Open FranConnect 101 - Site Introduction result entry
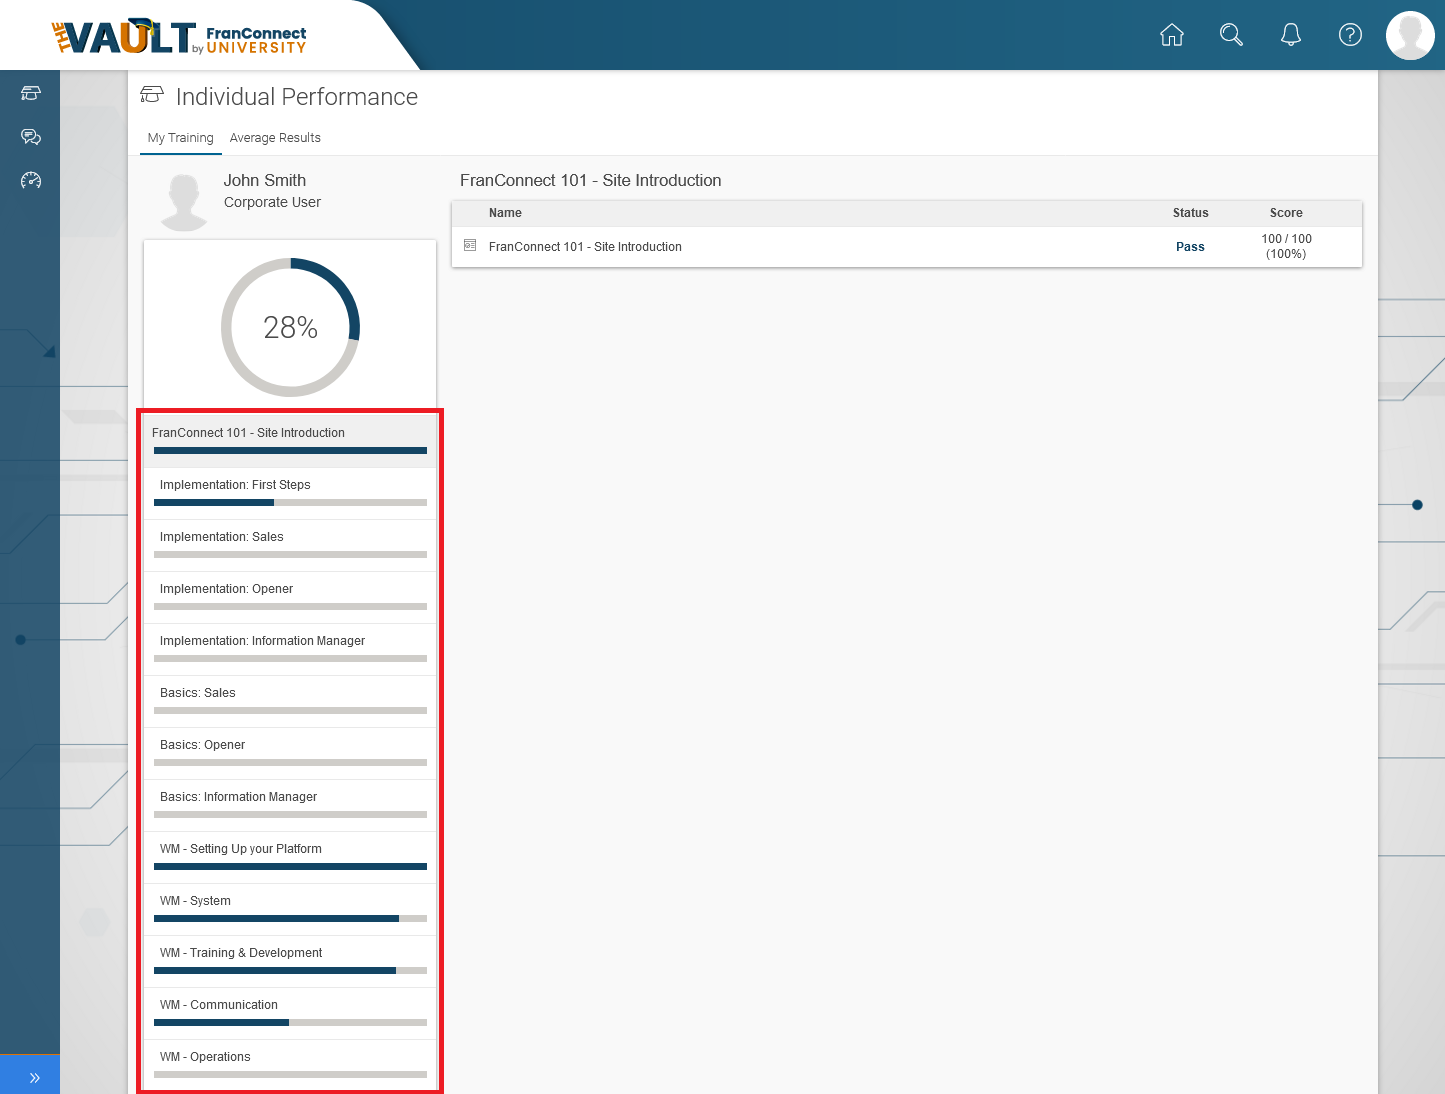The image size is (1445, 1094). [x=585, y=246]
